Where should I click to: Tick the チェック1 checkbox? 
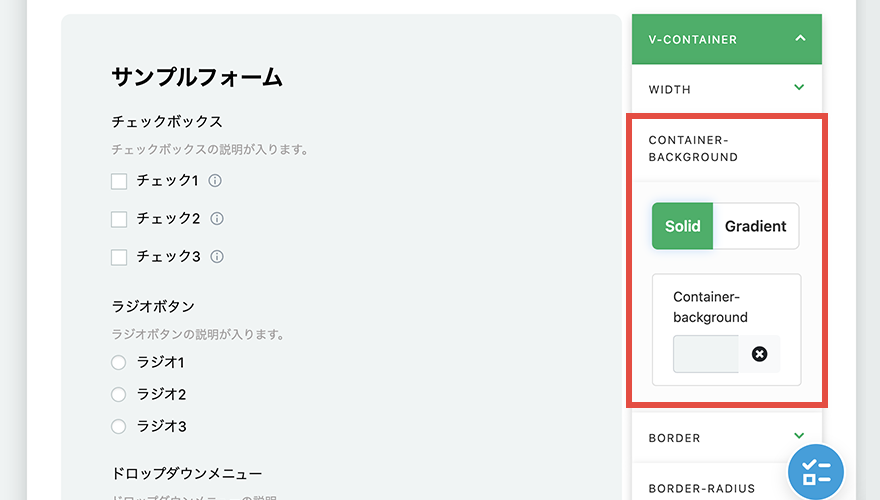(119, 181)
